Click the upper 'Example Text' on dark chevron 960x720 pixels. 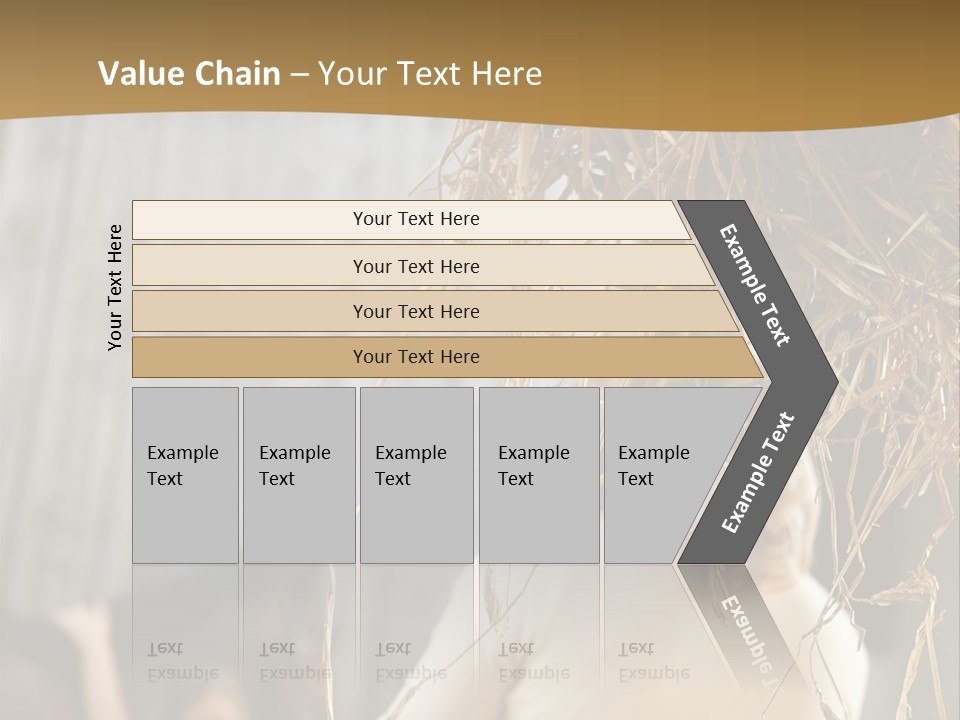[x=755, y=284]
